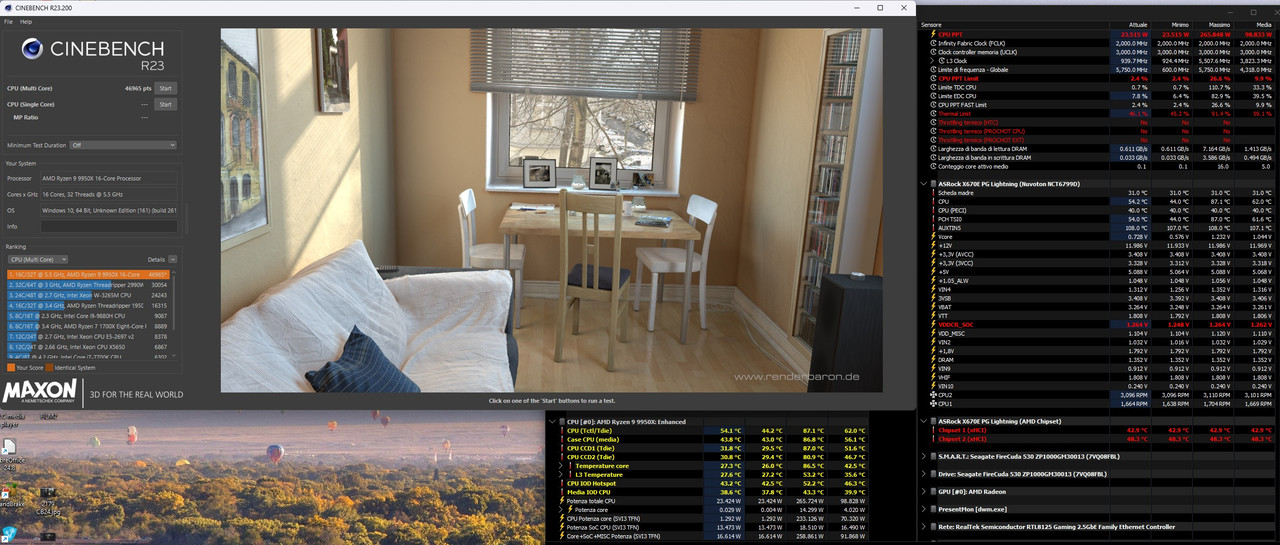Click the Potenza SoC CPU (SVI3 TFN) icon
Image resolution: width=1280 pixels, height=545 pixels.
coord(561,527)
